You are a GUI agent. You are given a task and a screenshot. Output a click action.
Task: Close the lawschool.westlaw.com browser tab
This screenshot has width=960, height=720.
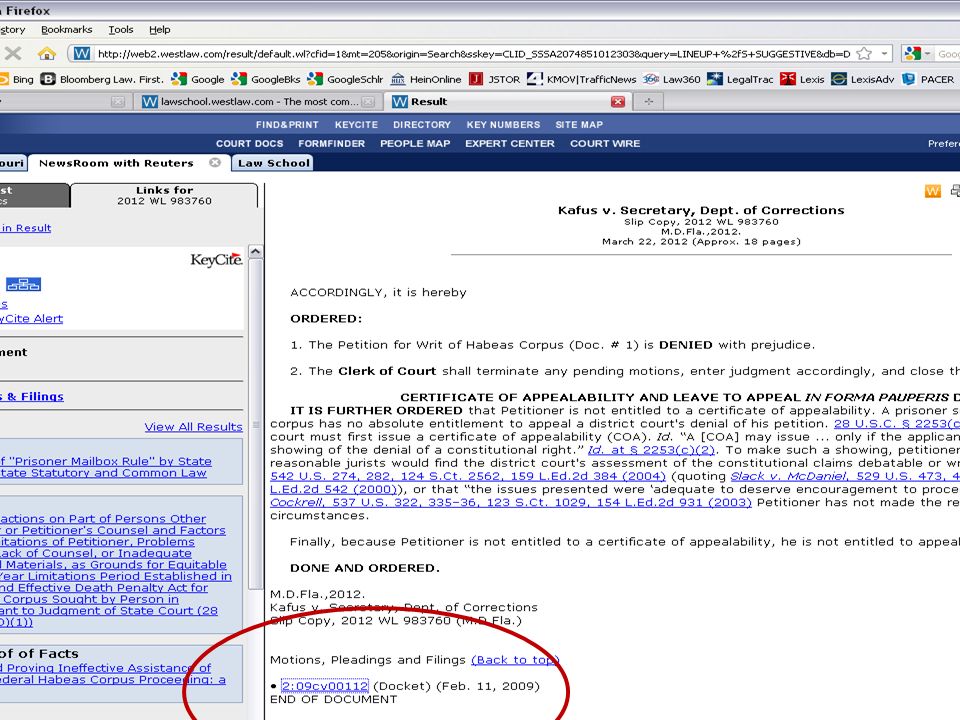(x=368, y=102)
